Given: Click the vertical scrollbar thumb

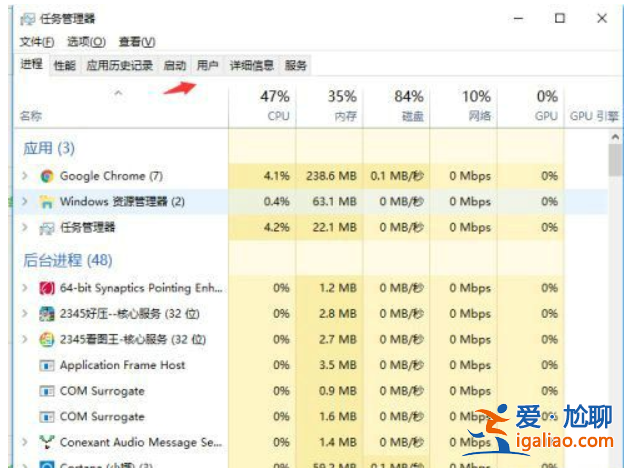Looking at the screenshot, I should coord(615,160).
